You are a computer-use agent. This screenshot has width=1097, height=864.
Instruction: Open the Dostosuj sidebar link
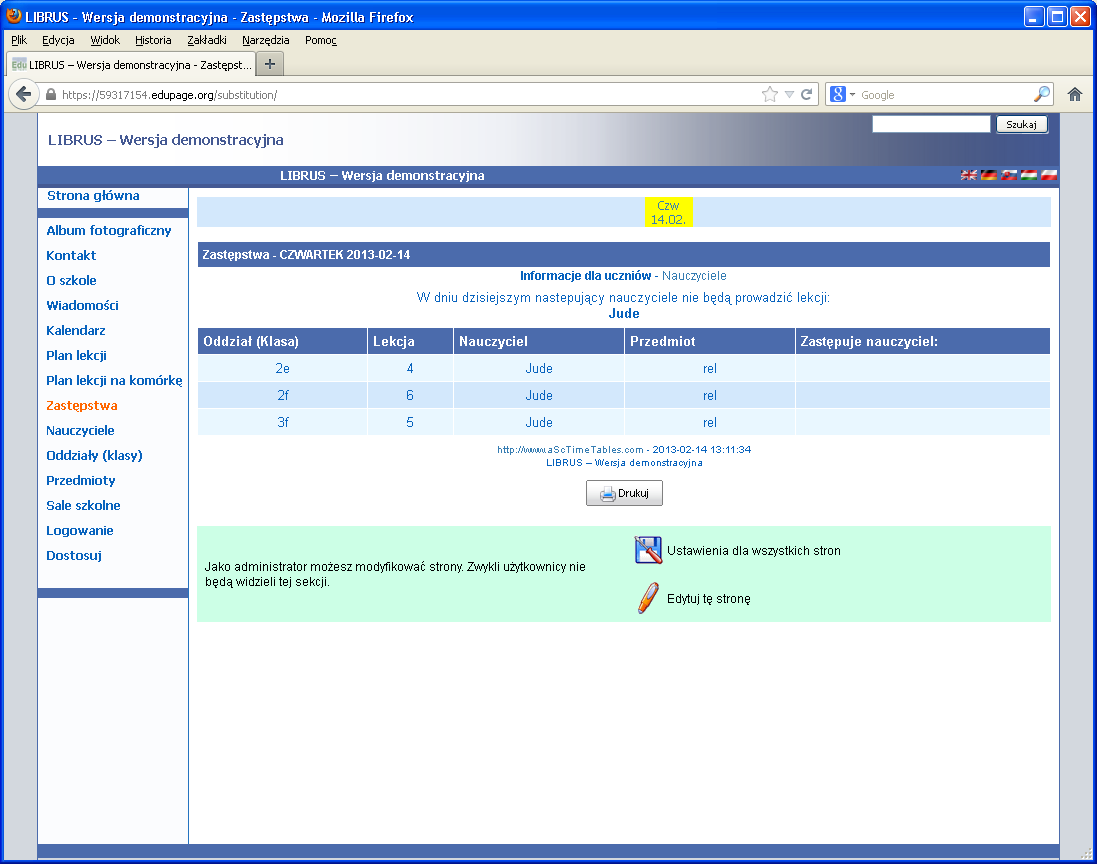pos(73,555)
